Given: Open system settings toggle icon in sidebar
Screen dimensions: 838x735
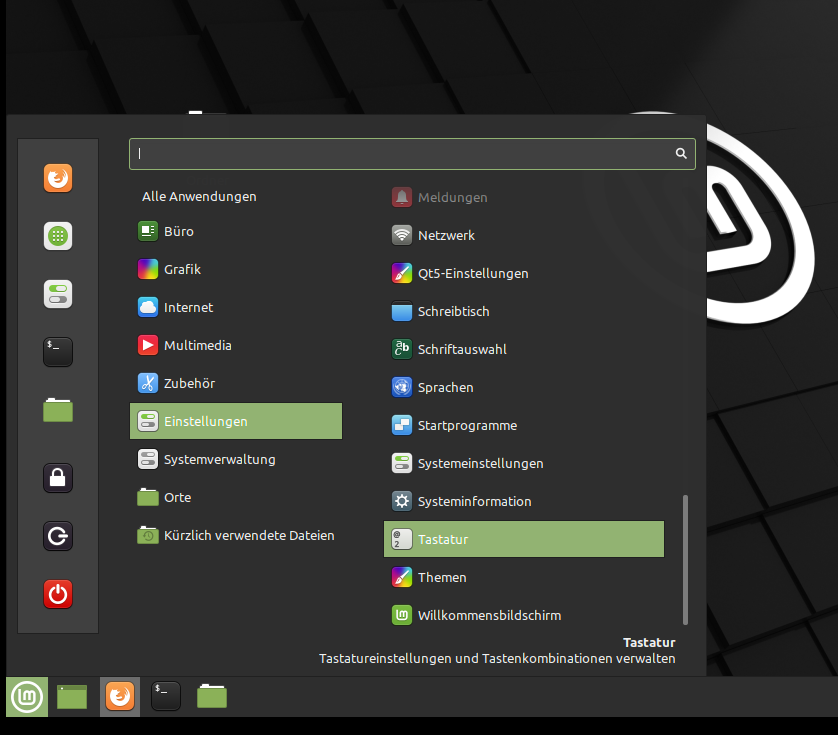Looking at the screenshot, I should coord(58,294).
